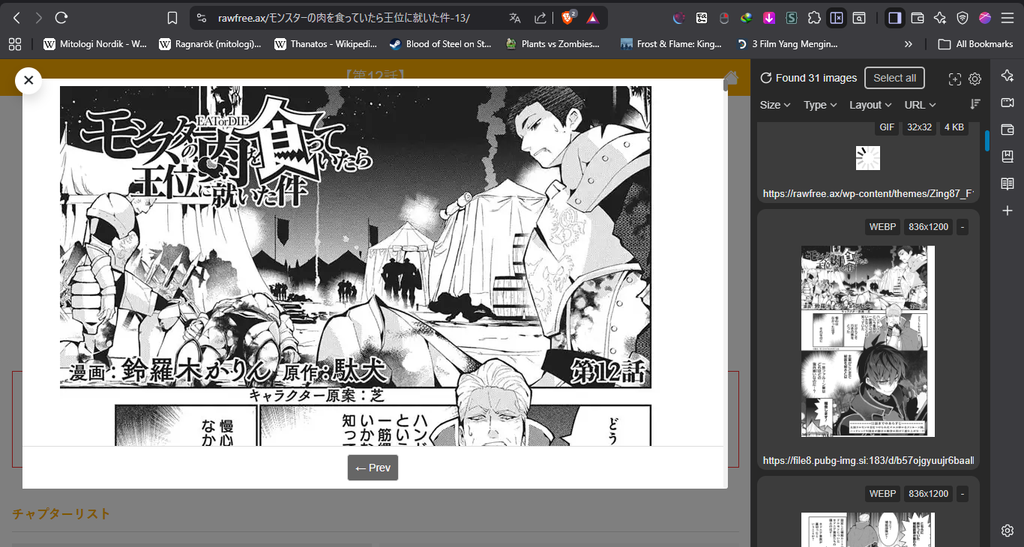Image resolution: width=1024 pixels, height=547 pixels.
Task: Add a new sidebar item with plus
Action: point(1007,211)
